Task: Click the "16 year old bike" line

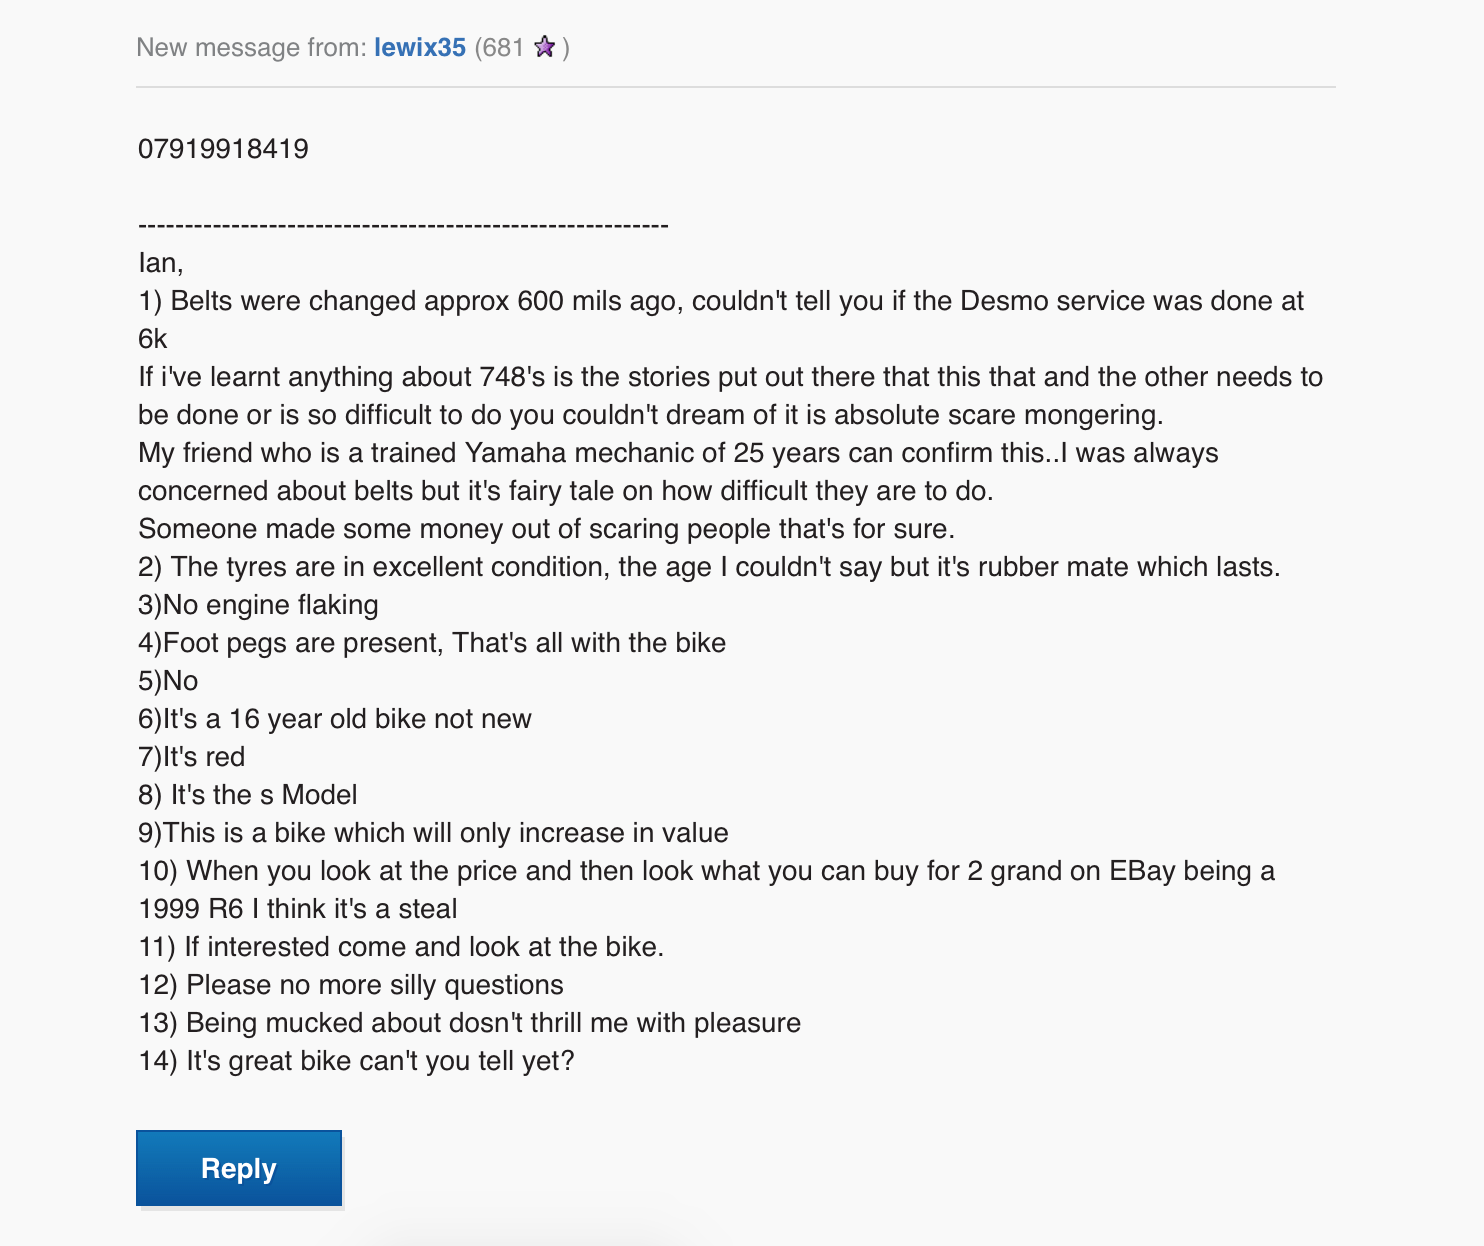Action: (x=335, y=719)
